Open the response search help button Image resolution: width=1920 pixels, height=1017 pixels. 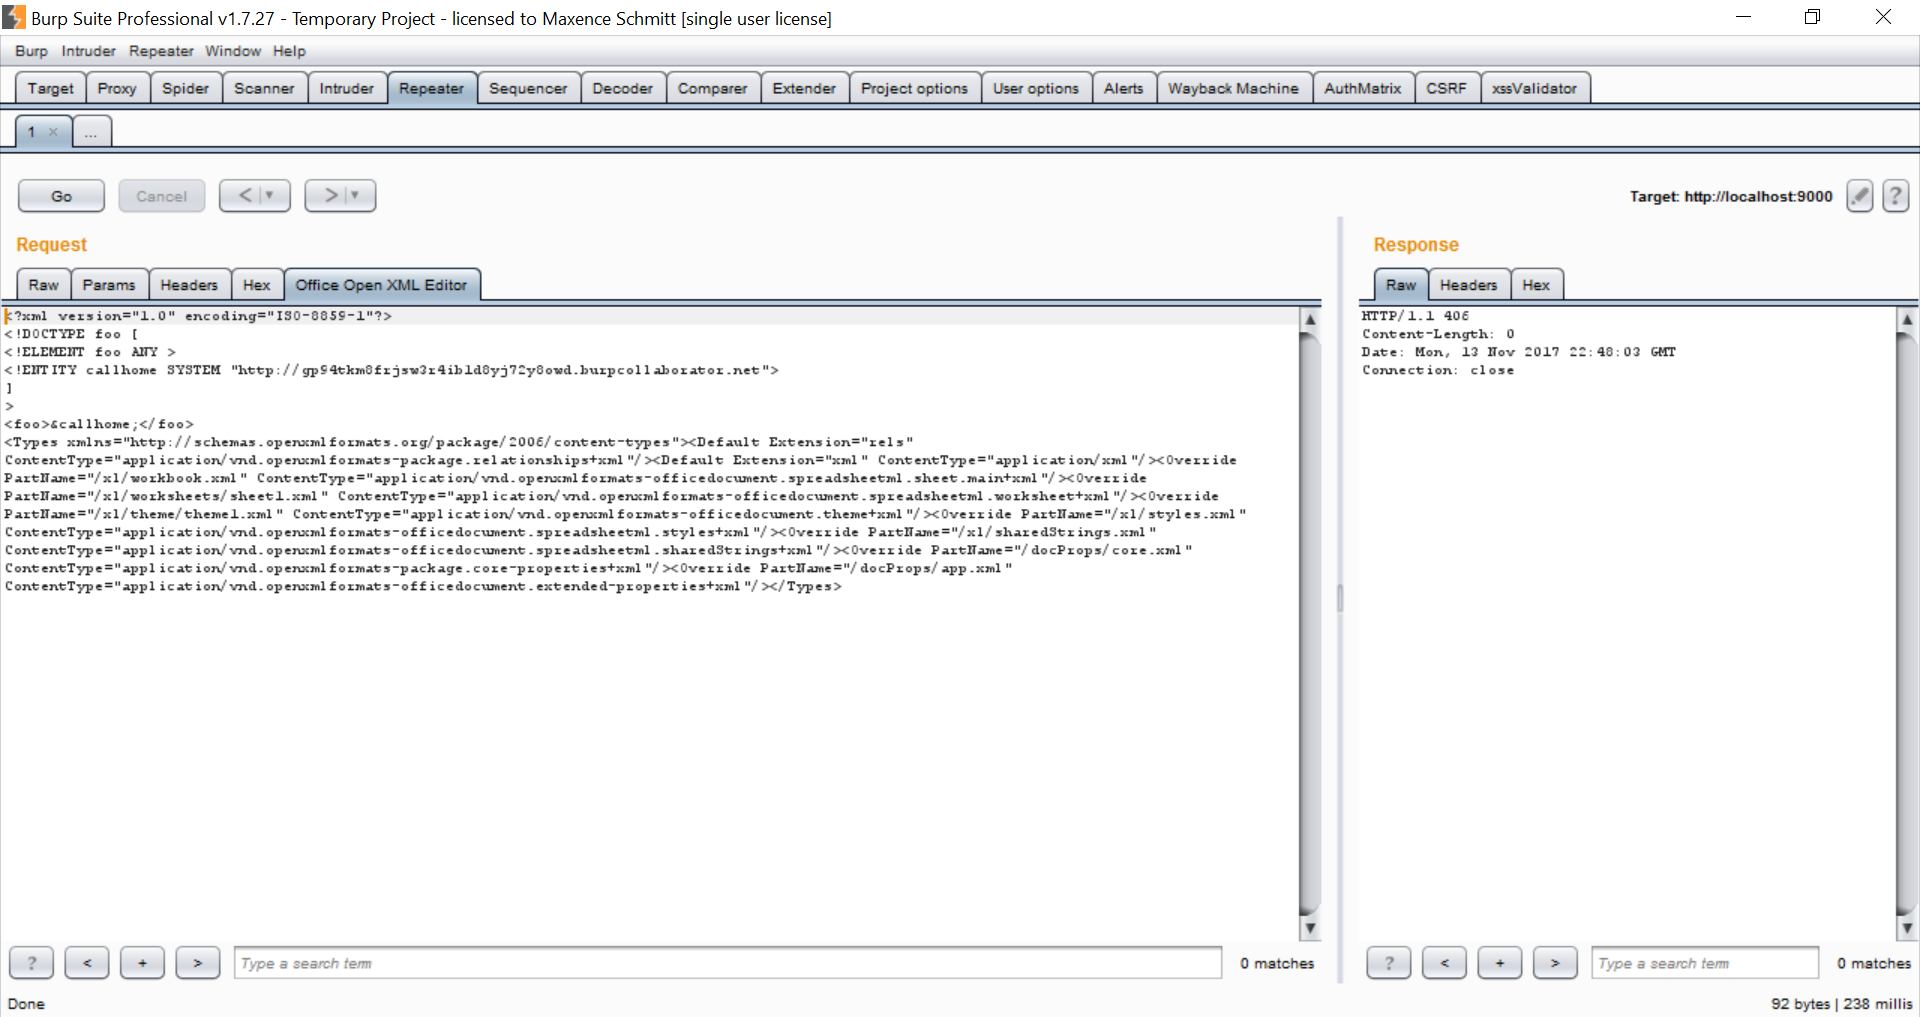tap(1389, 963)
